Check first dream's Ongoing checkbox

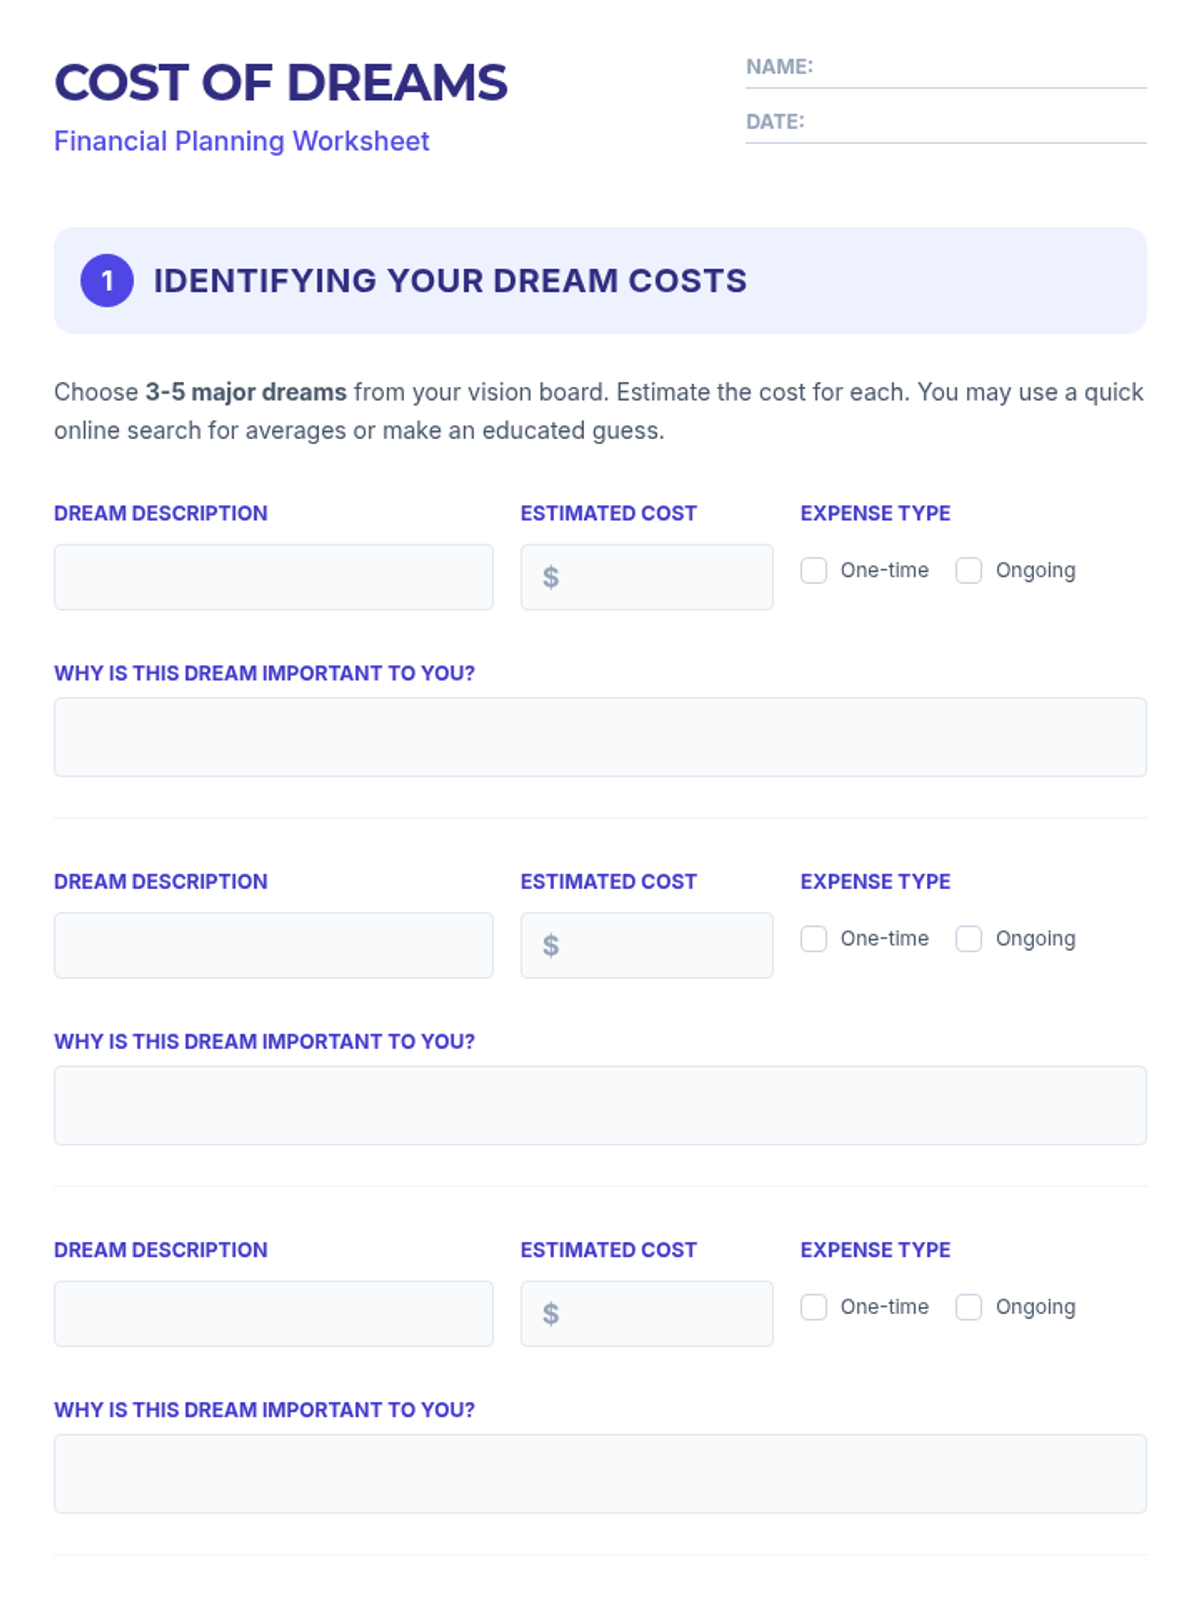pyautogui.click(x=969, y=571)
